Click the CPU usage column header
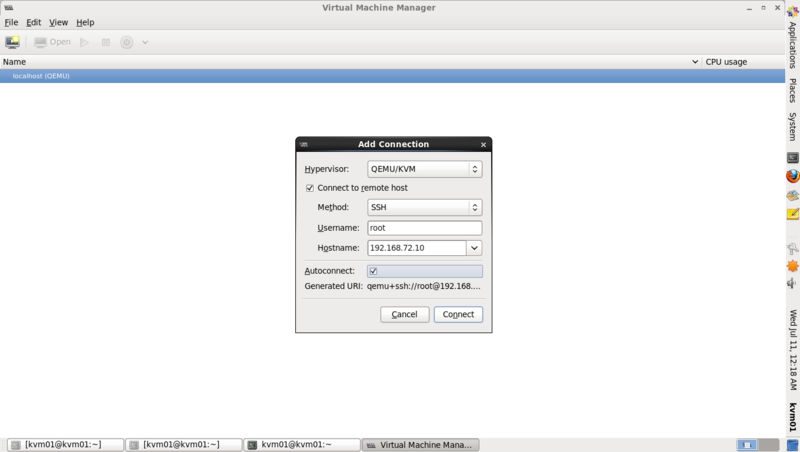The height and width of the screenshot is (452, 800). point(743,62)
